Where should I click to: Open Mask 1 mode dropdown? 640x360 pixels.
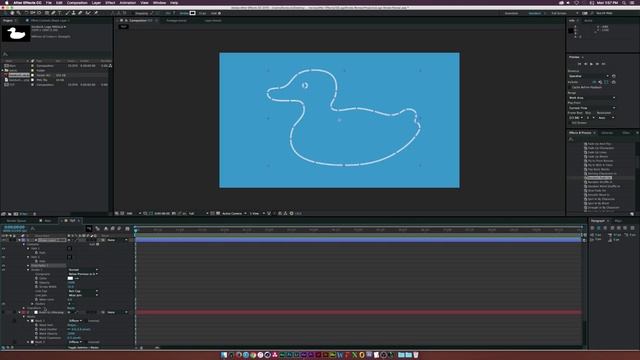click(x=75, y=321)
